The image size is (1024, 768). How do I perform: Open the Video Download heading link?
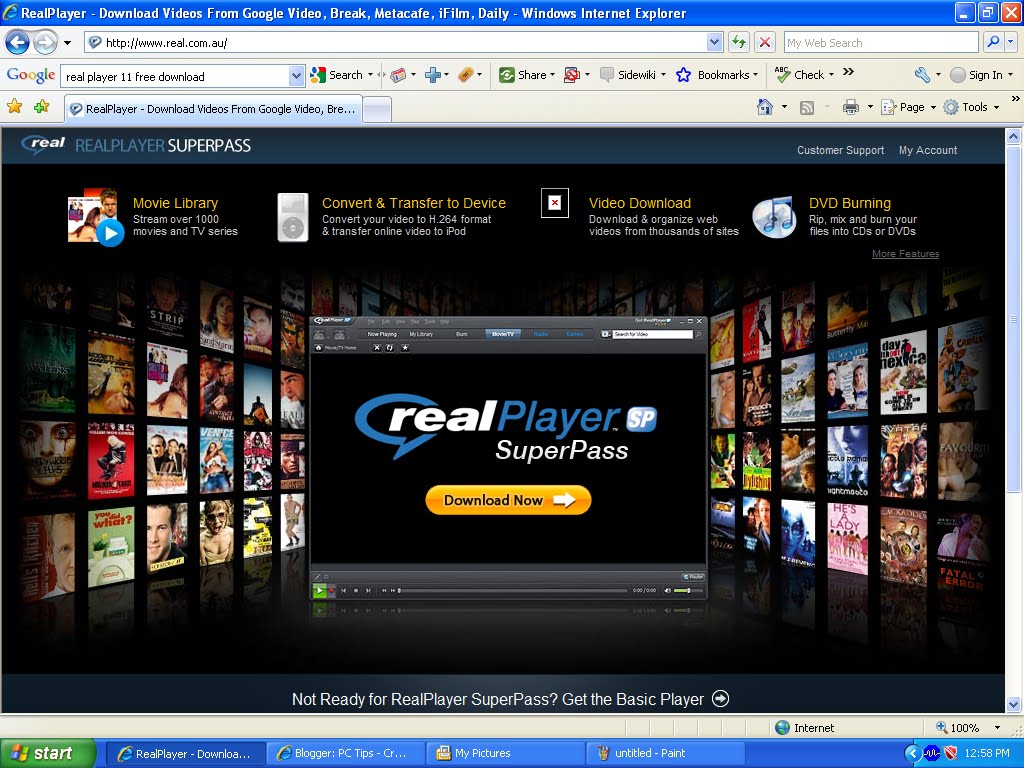click(x=640, y=203)
